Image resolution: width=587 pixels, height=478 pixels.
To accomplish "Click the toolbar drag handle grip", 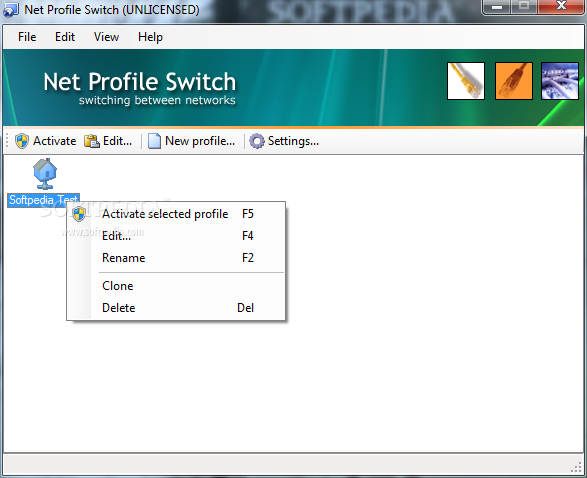I will click(7, 141).
